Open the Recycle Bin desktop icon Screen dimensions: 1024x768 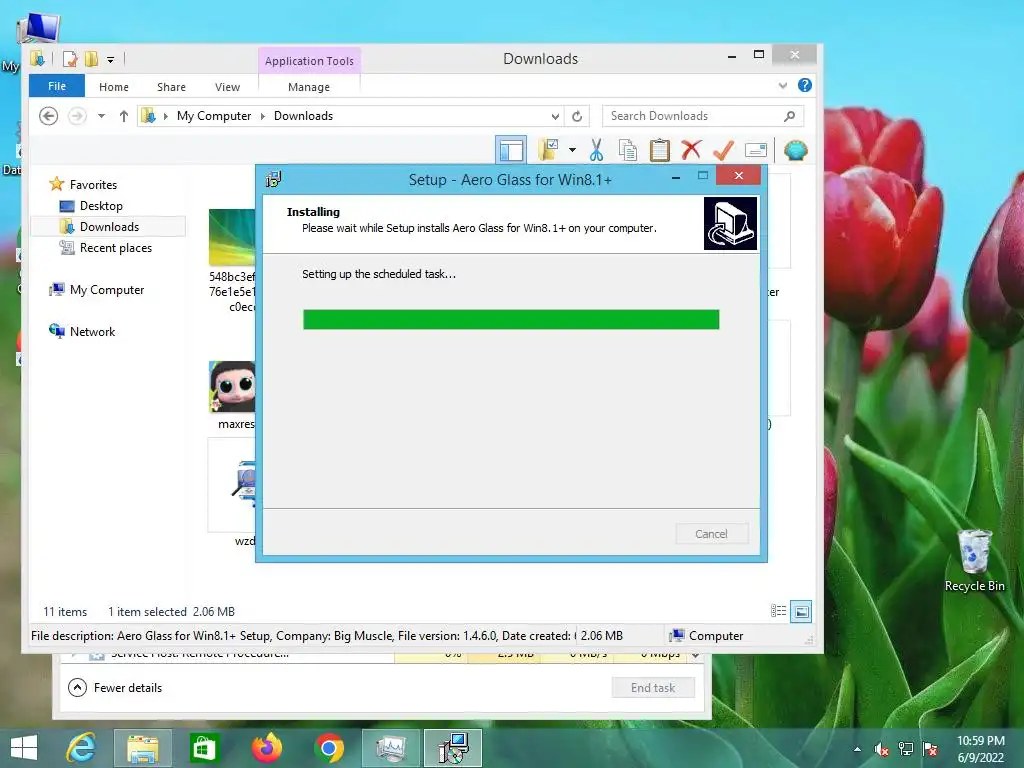tap(974, 560)
